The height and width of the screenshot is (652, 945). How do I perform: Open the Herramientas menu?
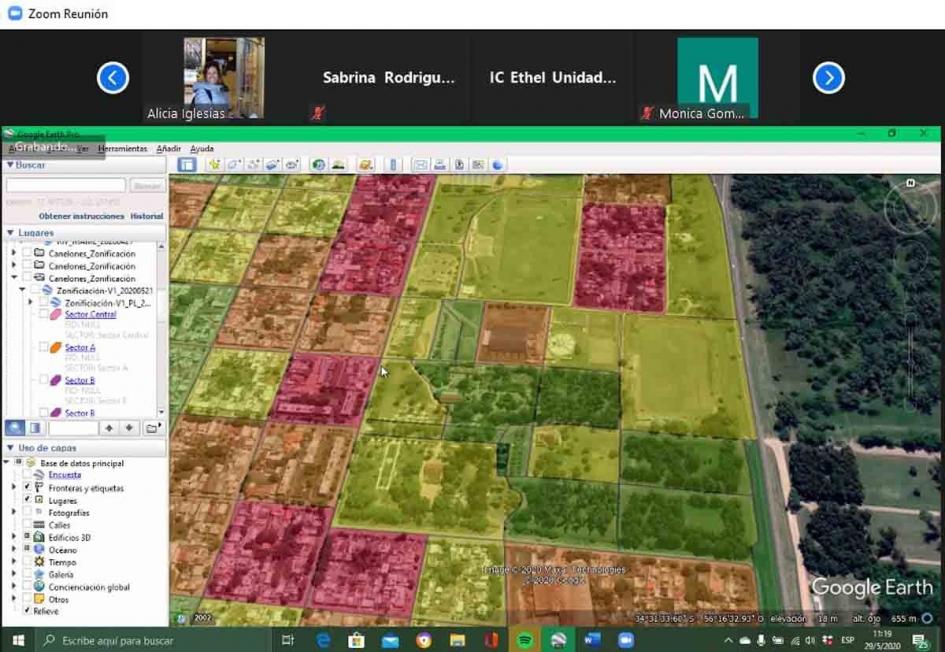coord(122,148)
